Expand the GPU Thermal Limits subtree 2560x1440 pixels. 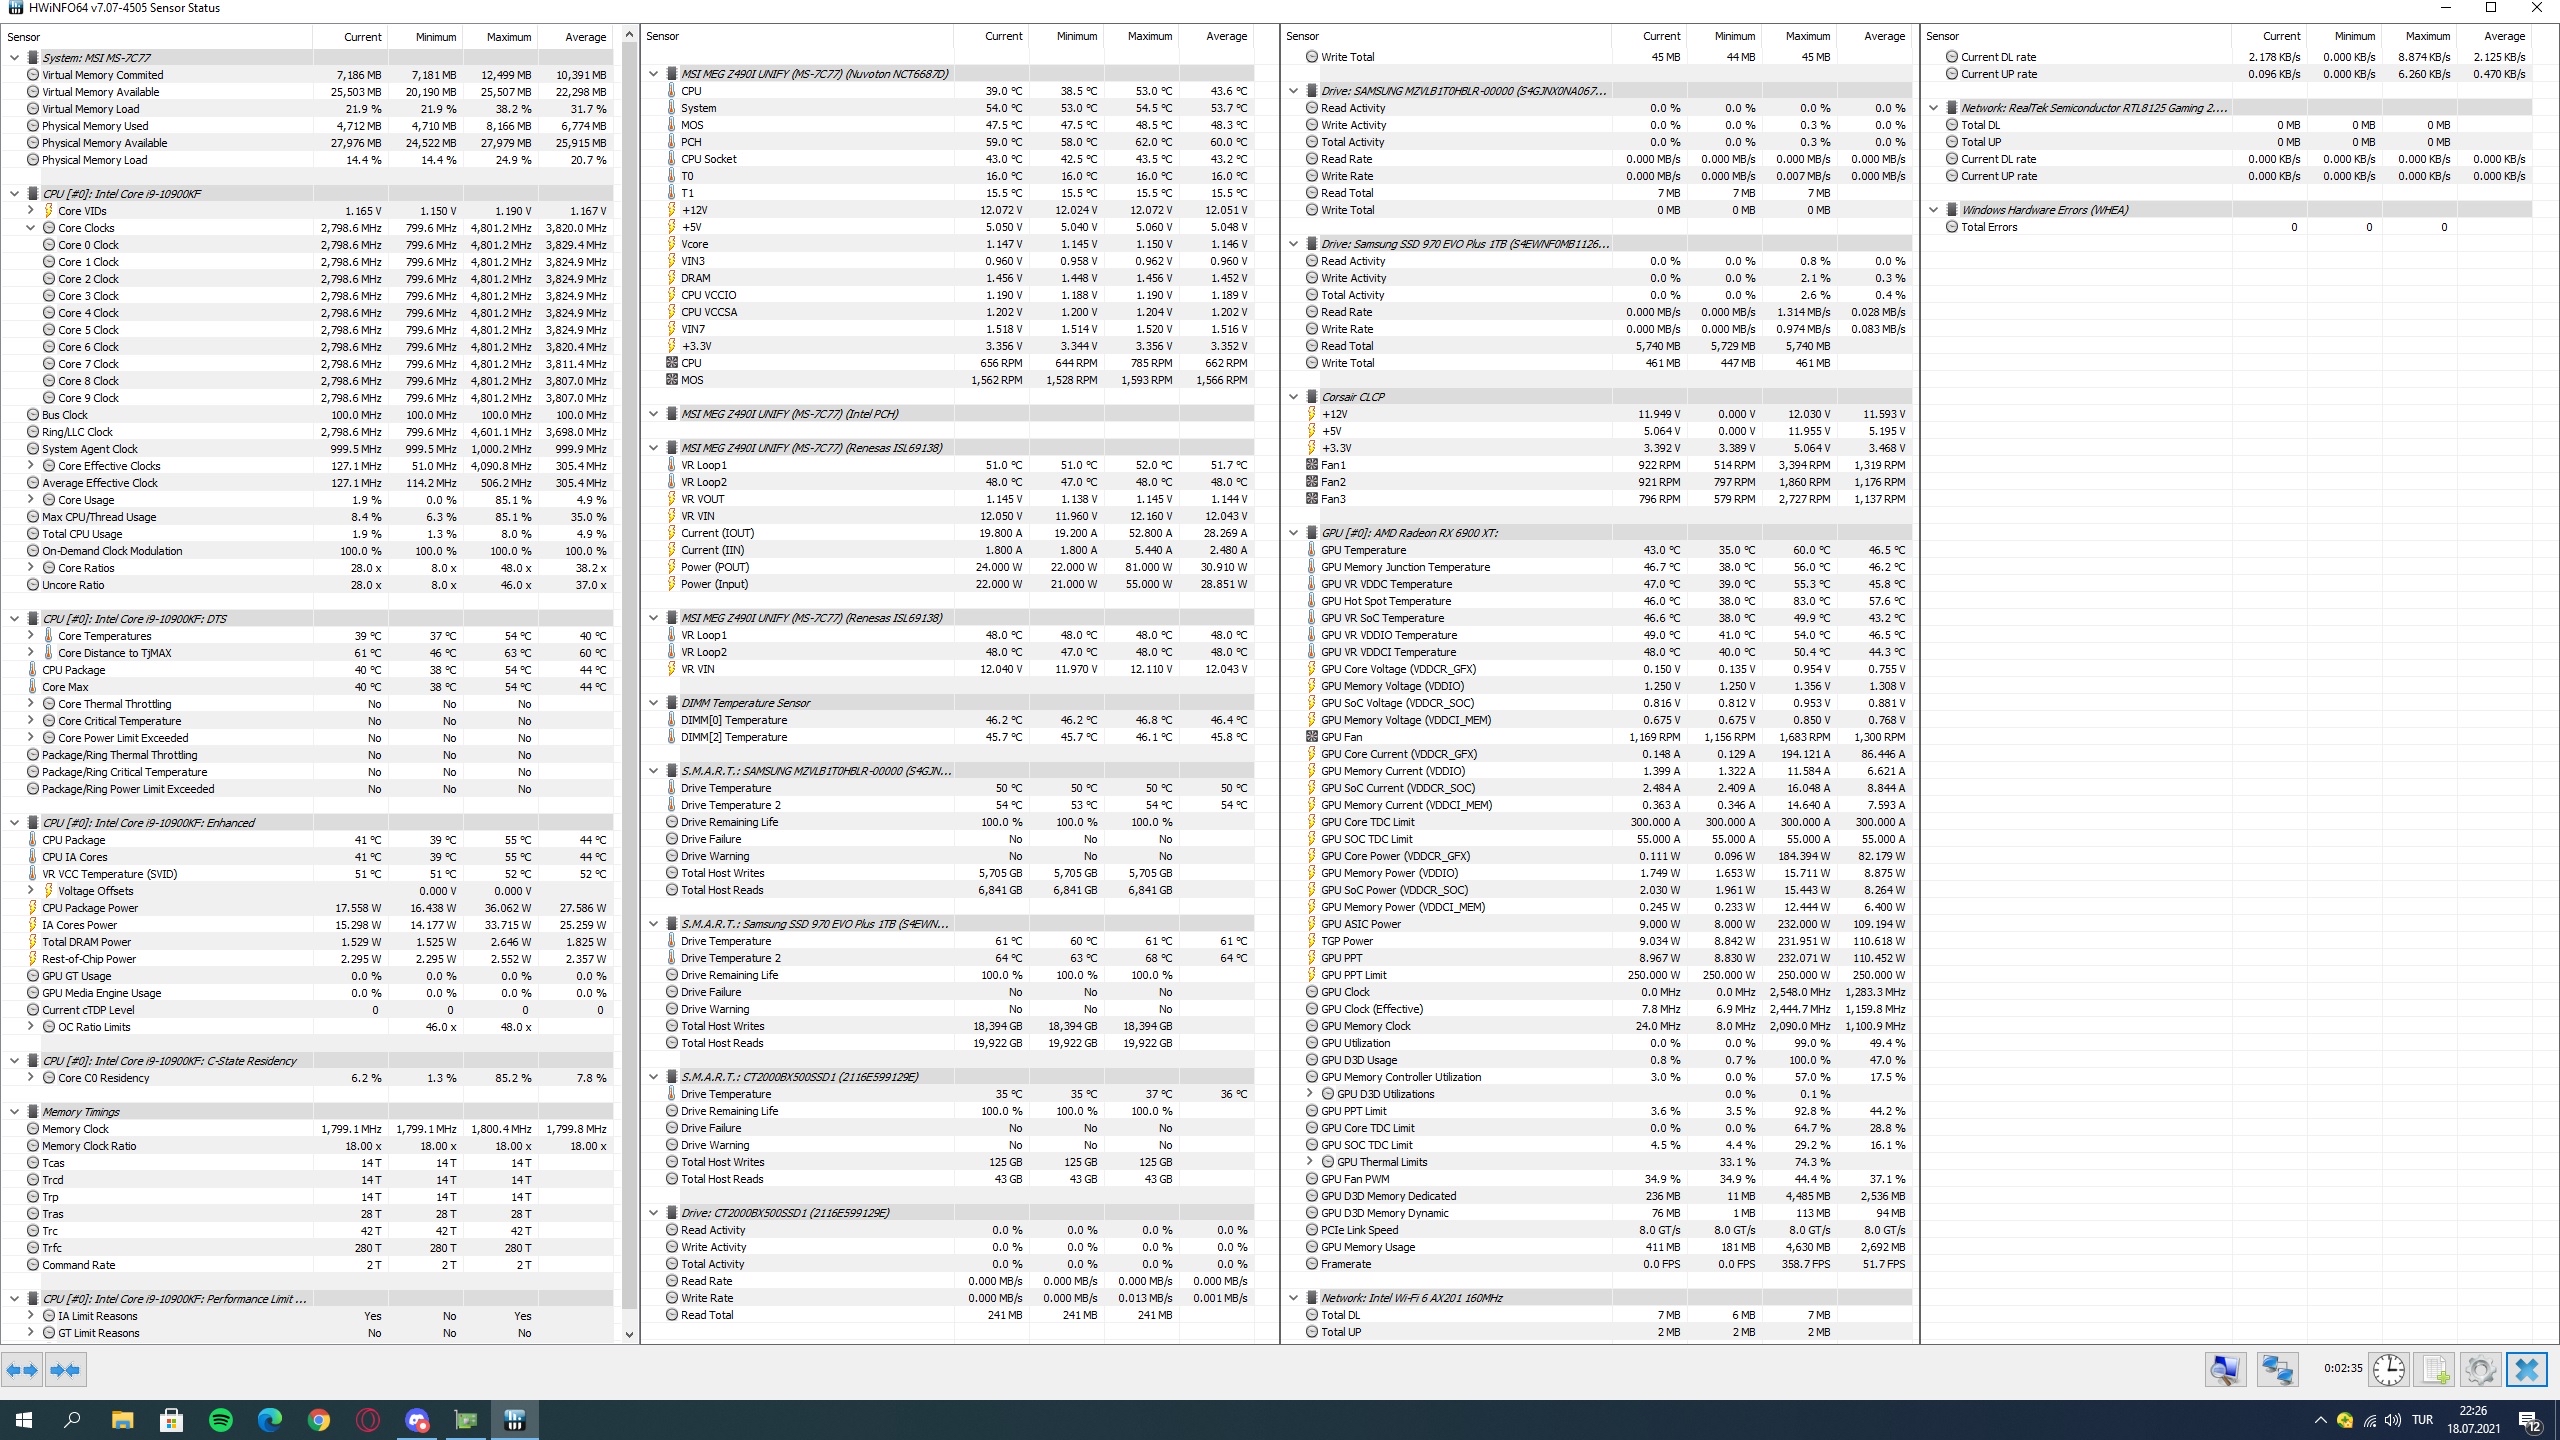1310,1162
